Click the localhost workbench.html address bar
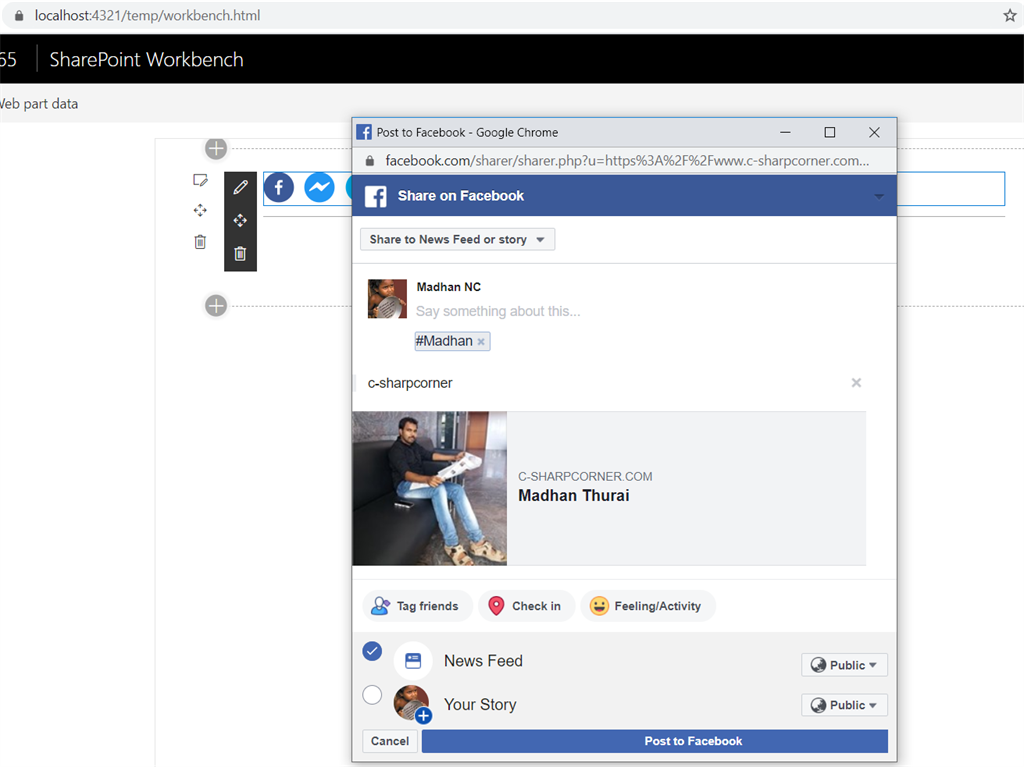This screenshot has height=767, width=1024. tap(148, 16)
